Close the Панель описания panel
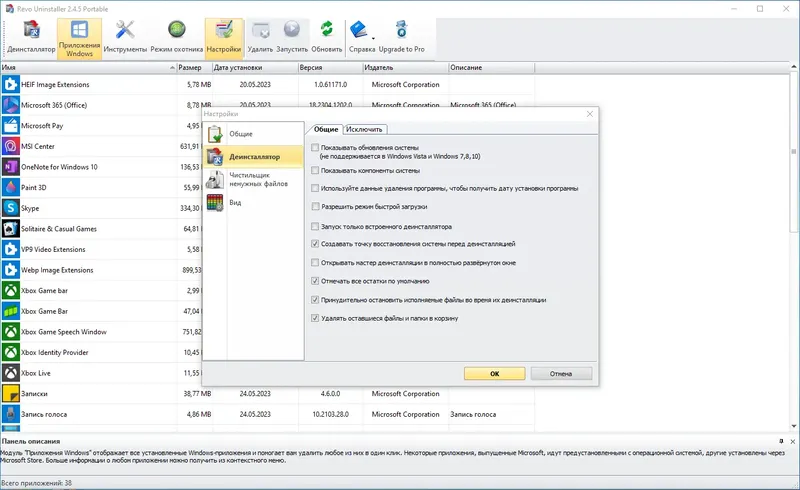The image size is (800, 490). [x=793, y=441]
